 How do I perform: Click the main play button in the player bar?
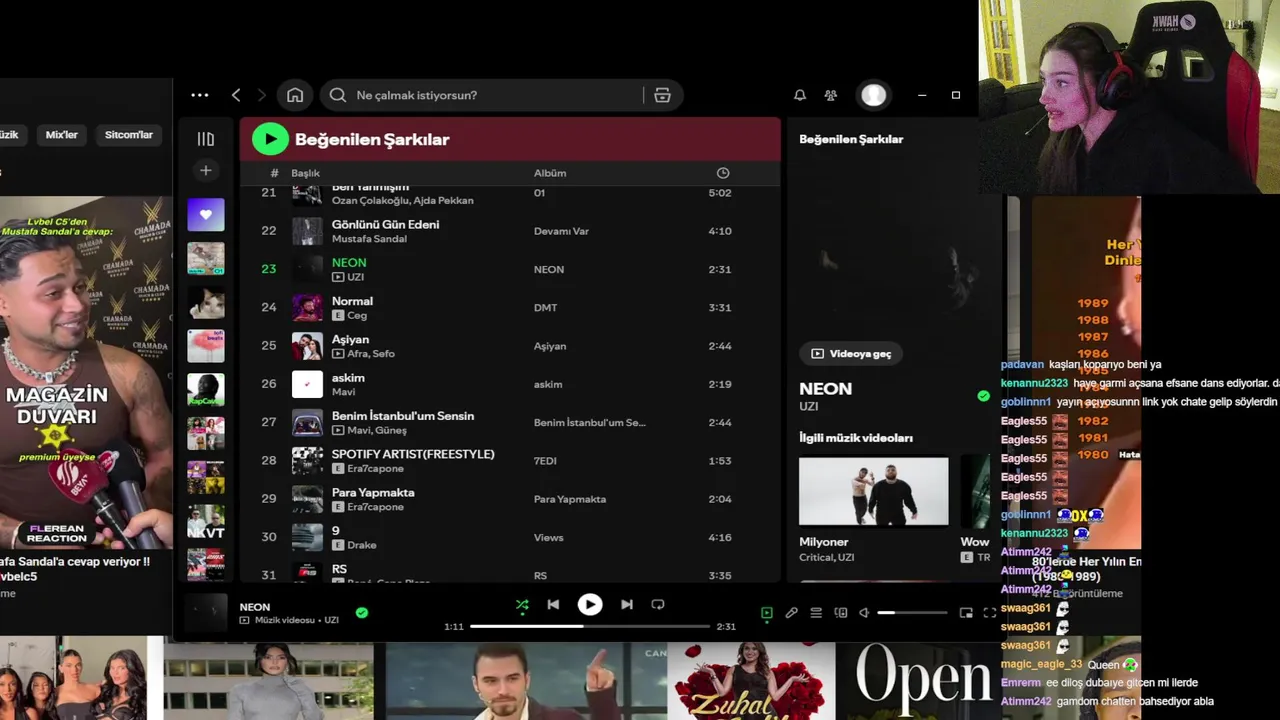pyautogui.click(x=590, y=604)
